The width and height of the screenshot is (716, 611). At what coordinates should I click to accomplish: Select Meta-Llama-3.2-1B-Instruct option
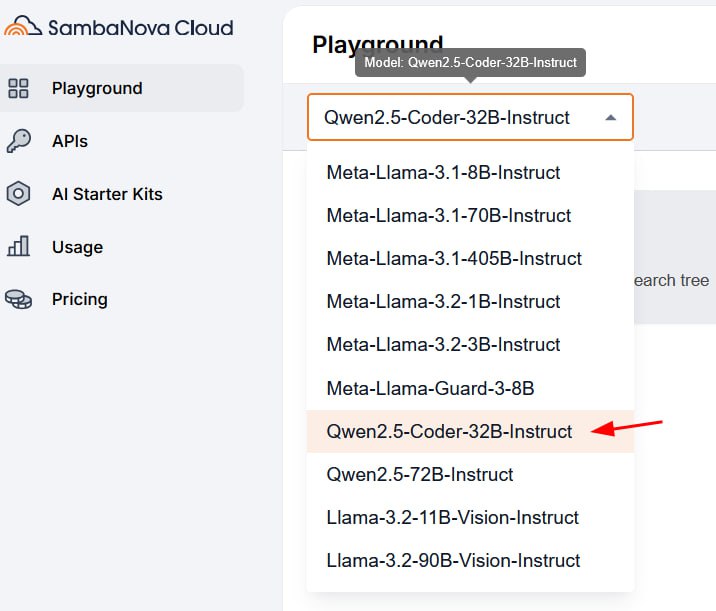(443, 302)
